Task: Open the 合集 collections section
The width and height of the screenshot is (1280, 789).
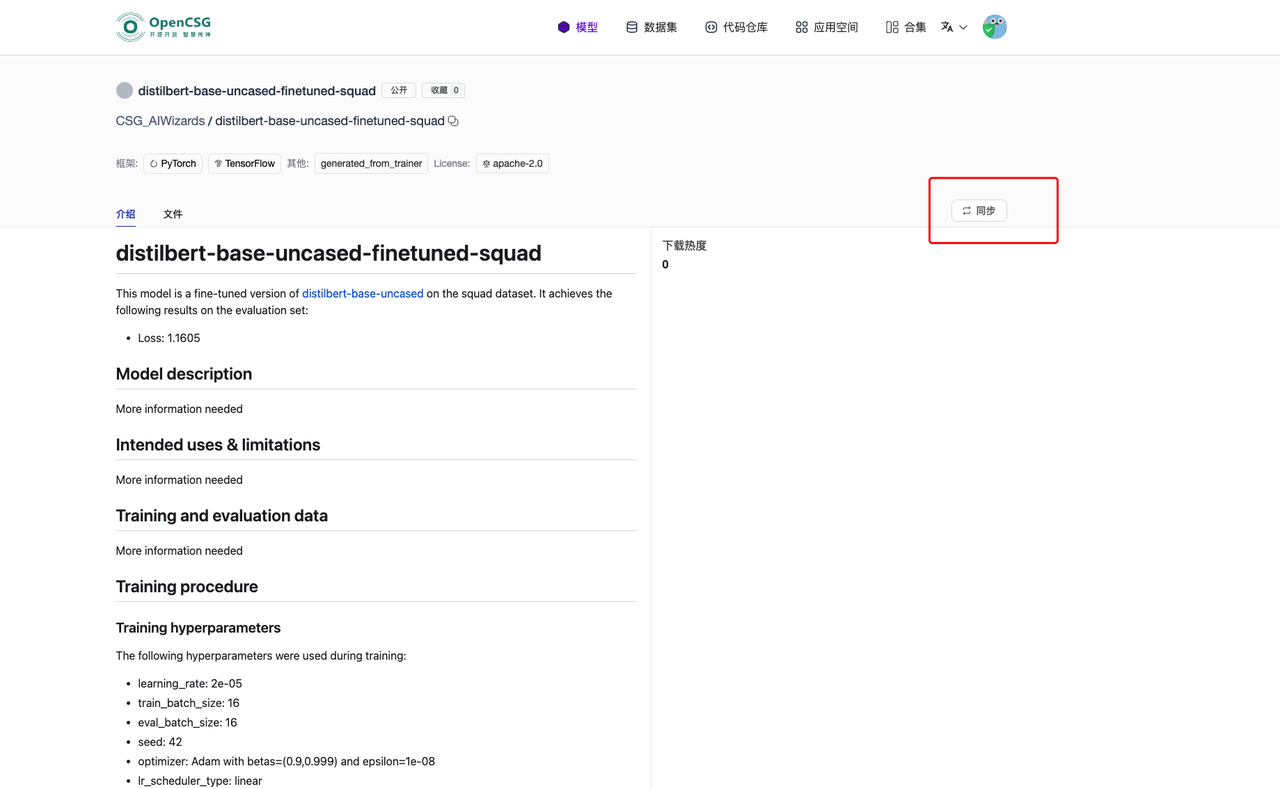Action: [x=906, y=27]
